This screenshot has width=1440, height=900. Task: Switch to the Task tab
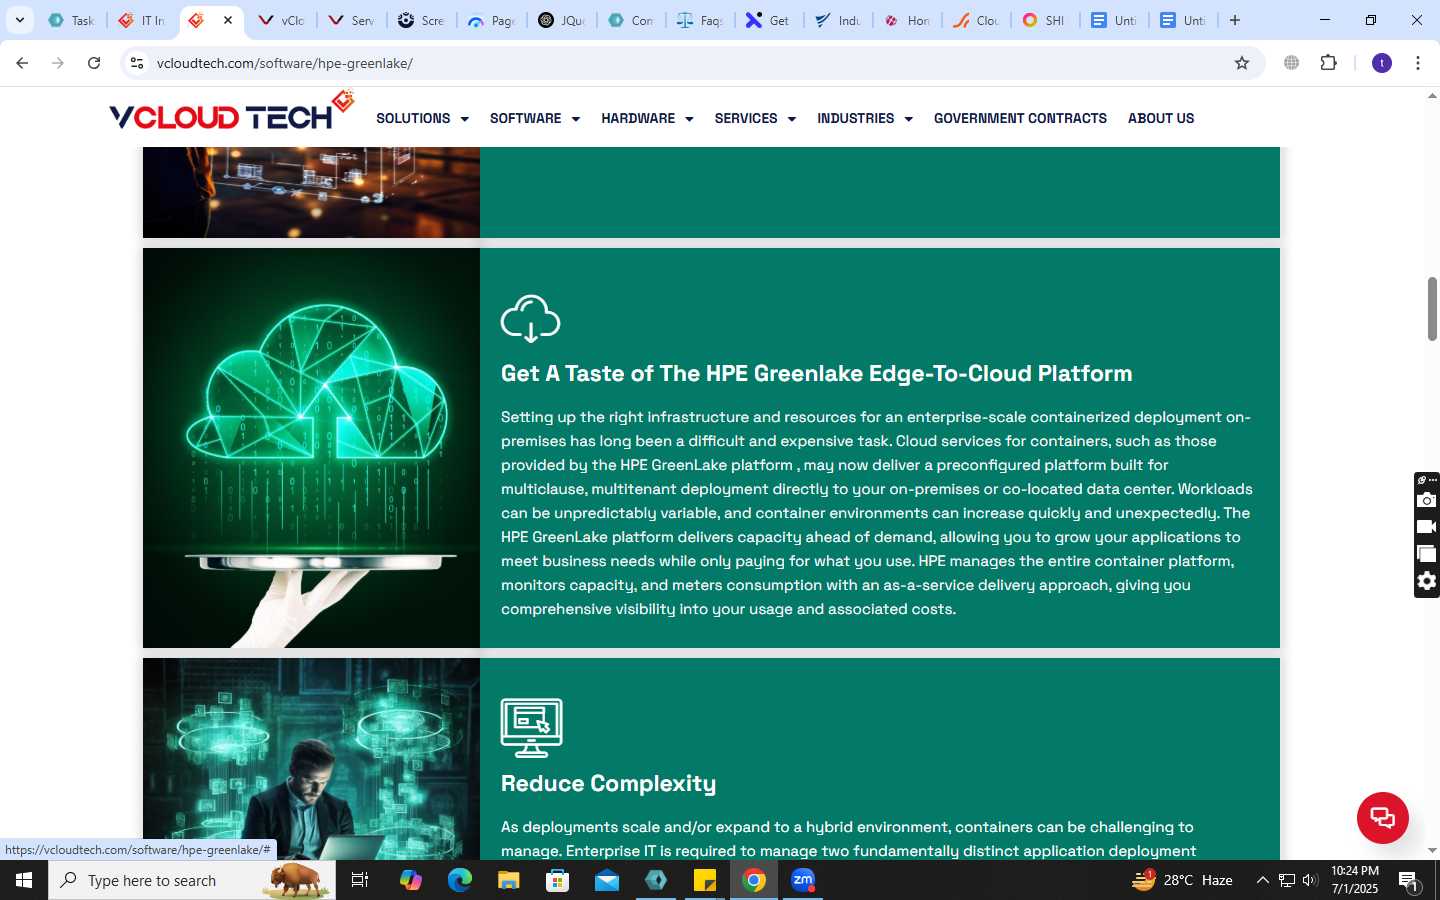(72, 20)
